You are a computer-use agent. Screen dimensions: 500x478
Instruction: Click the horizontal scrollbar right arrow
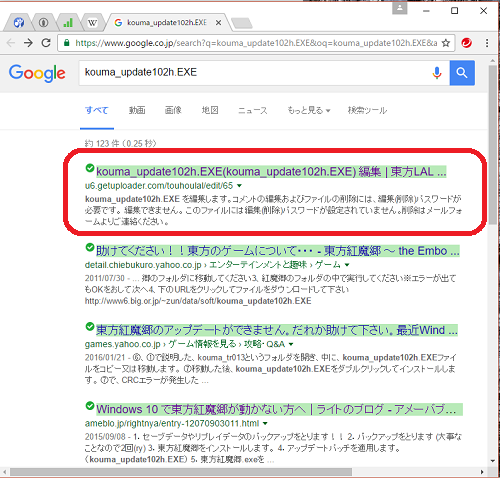482,472
